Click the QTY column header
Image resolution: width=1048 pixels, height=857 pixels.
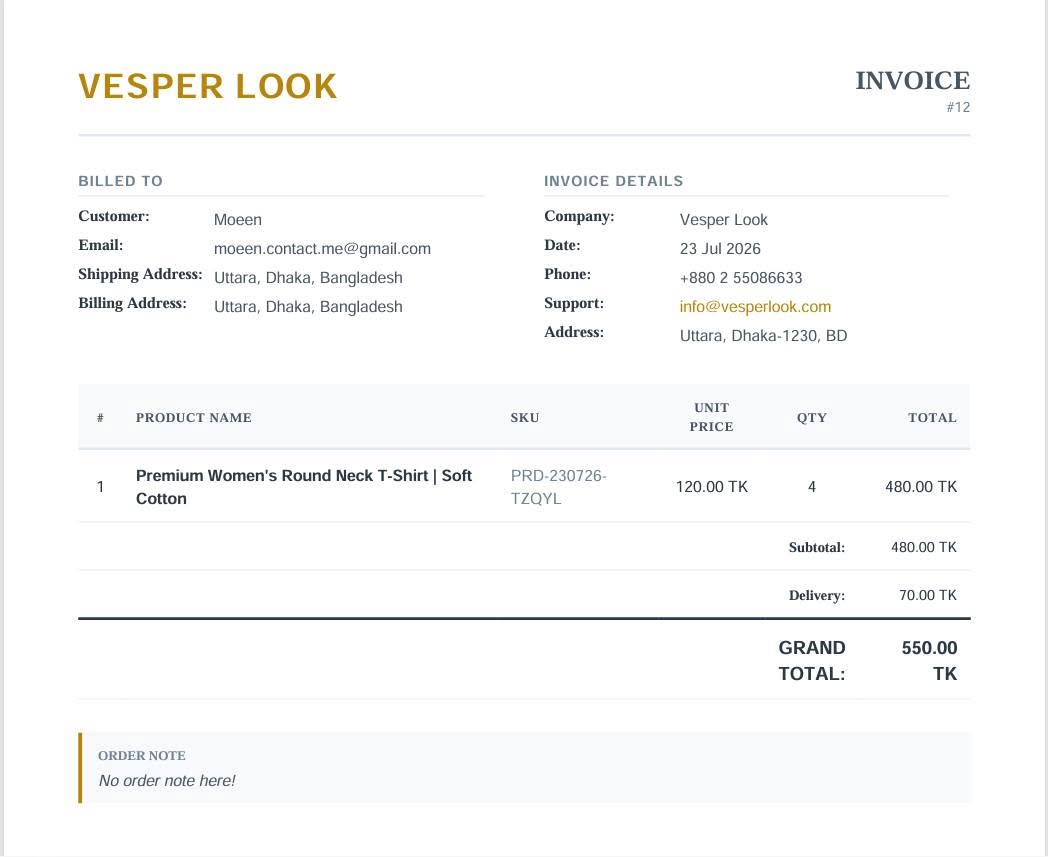[811, 418]
